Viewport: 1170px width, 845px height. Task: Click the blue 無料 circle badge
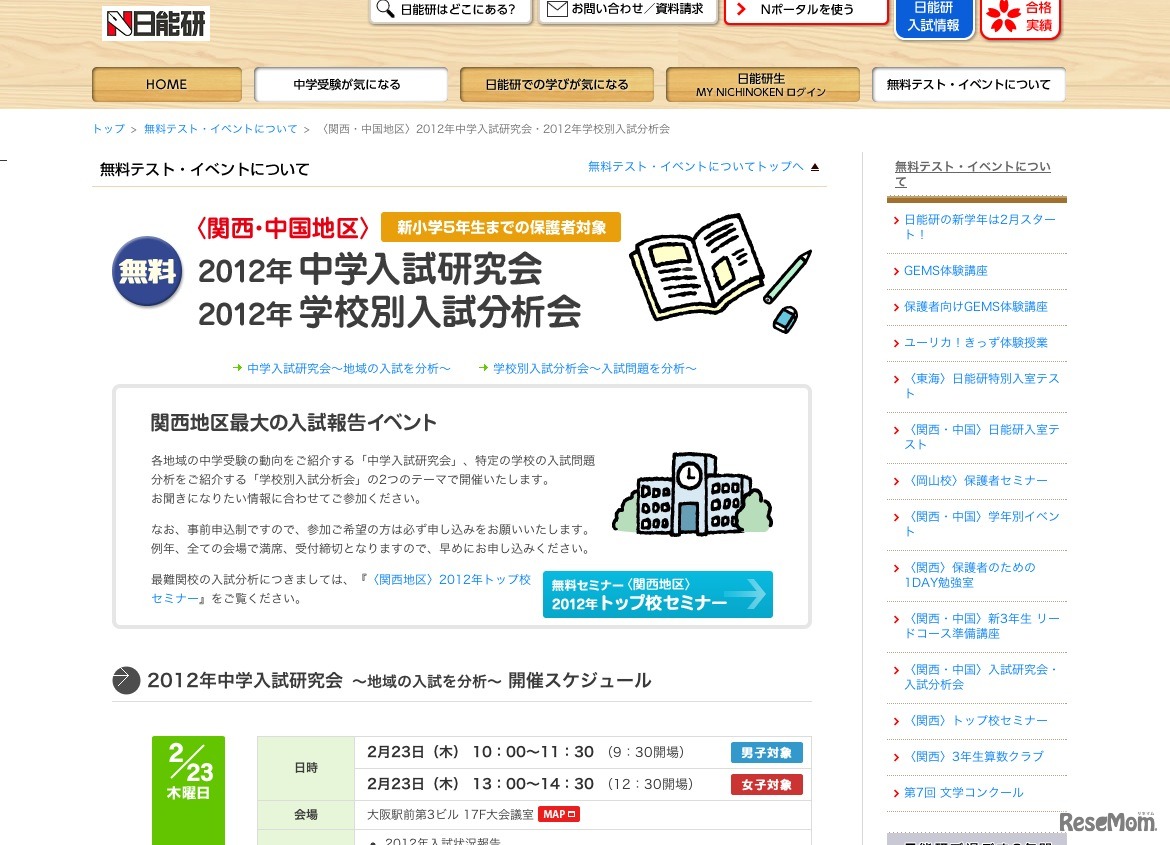click(x=146, y=271)
